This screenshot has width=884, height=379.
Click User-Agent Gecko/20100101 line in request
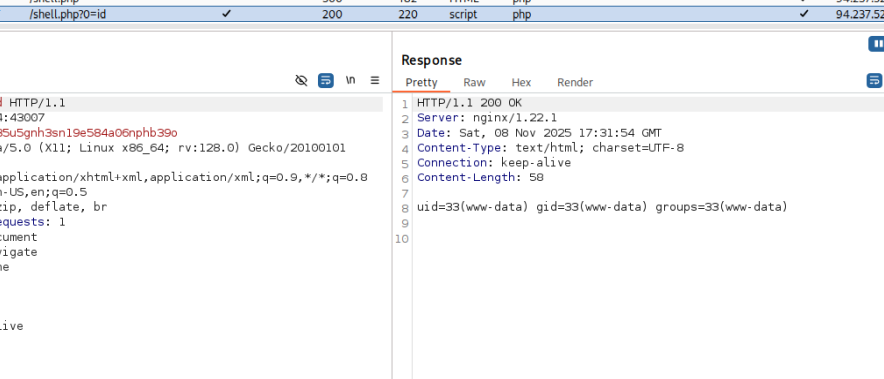(173, 148)
